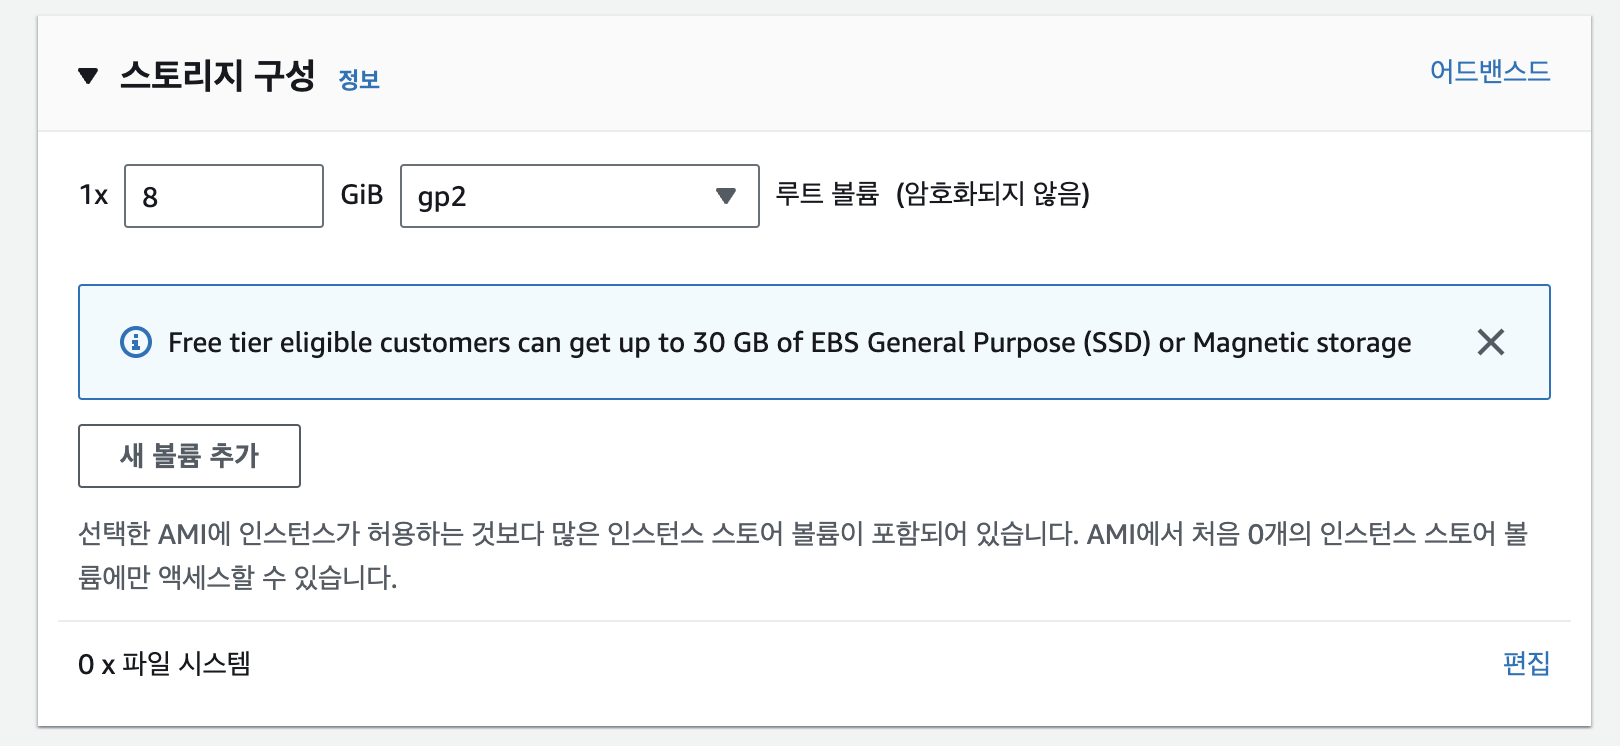Viewport: 1620px width, 746px height.
Task: Focus the root volume size field
Action: (x=224, y=196)
